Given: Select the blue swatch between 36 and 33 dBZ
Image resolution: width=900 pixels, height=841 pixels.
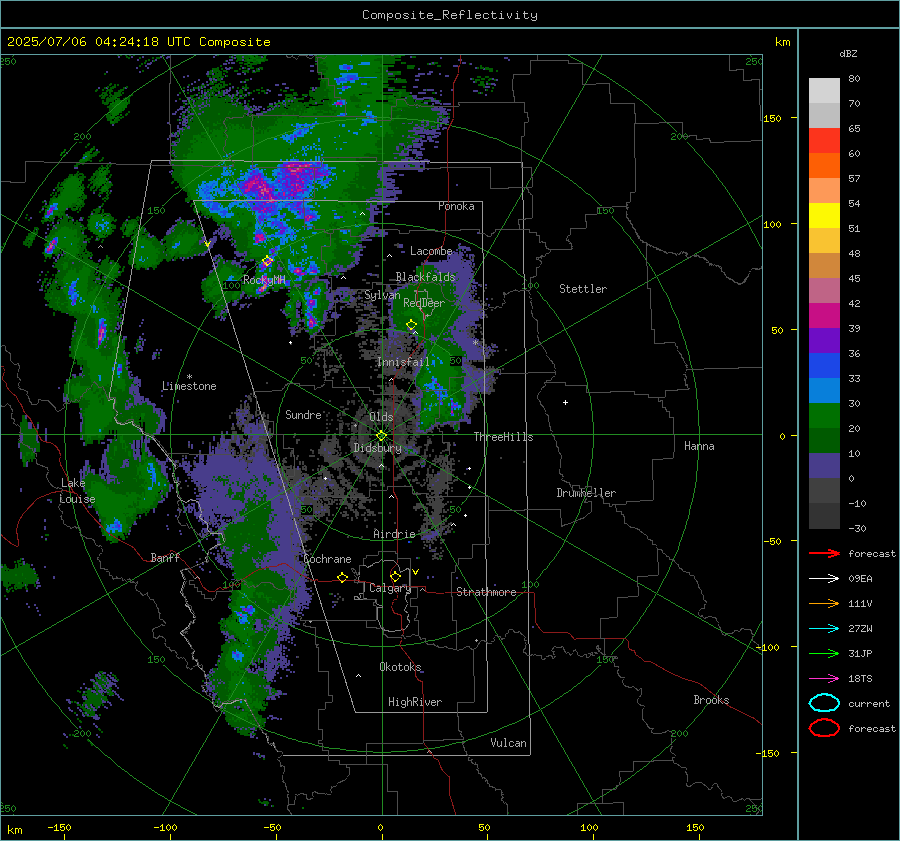Looking at the screenshot, I should (824, 366).
